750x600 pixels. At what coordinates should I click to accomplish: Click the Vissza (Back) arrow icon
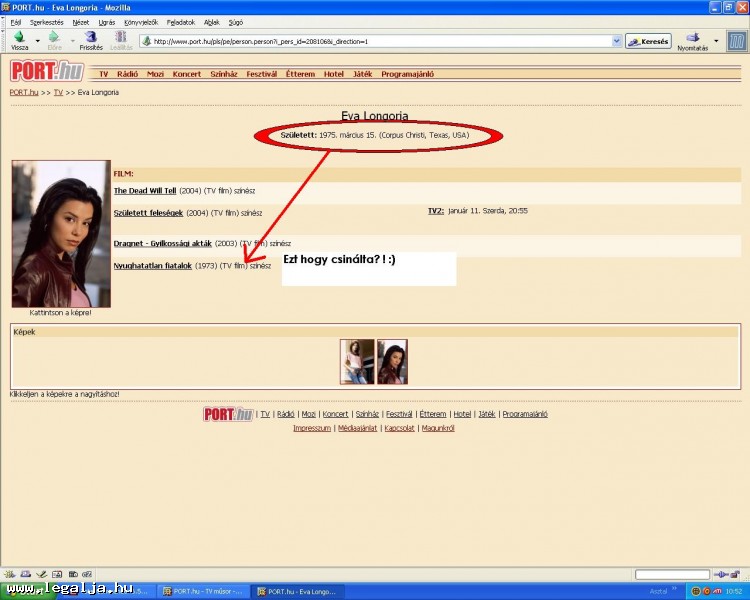pos(19,37)
